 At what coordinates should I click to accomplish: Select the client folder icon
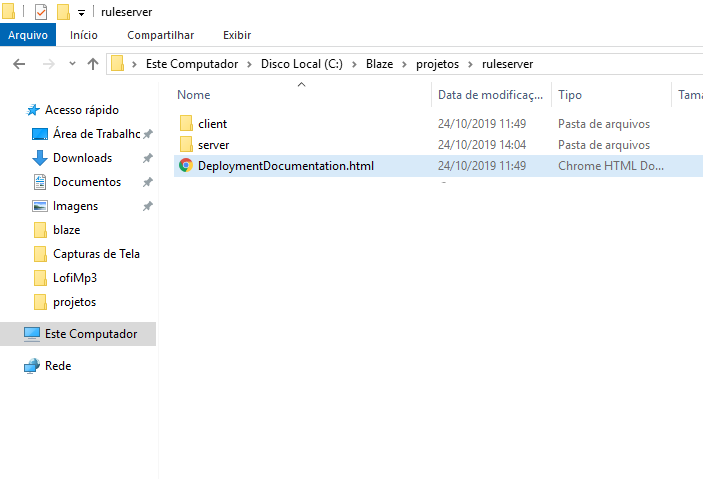click(186, 123)
